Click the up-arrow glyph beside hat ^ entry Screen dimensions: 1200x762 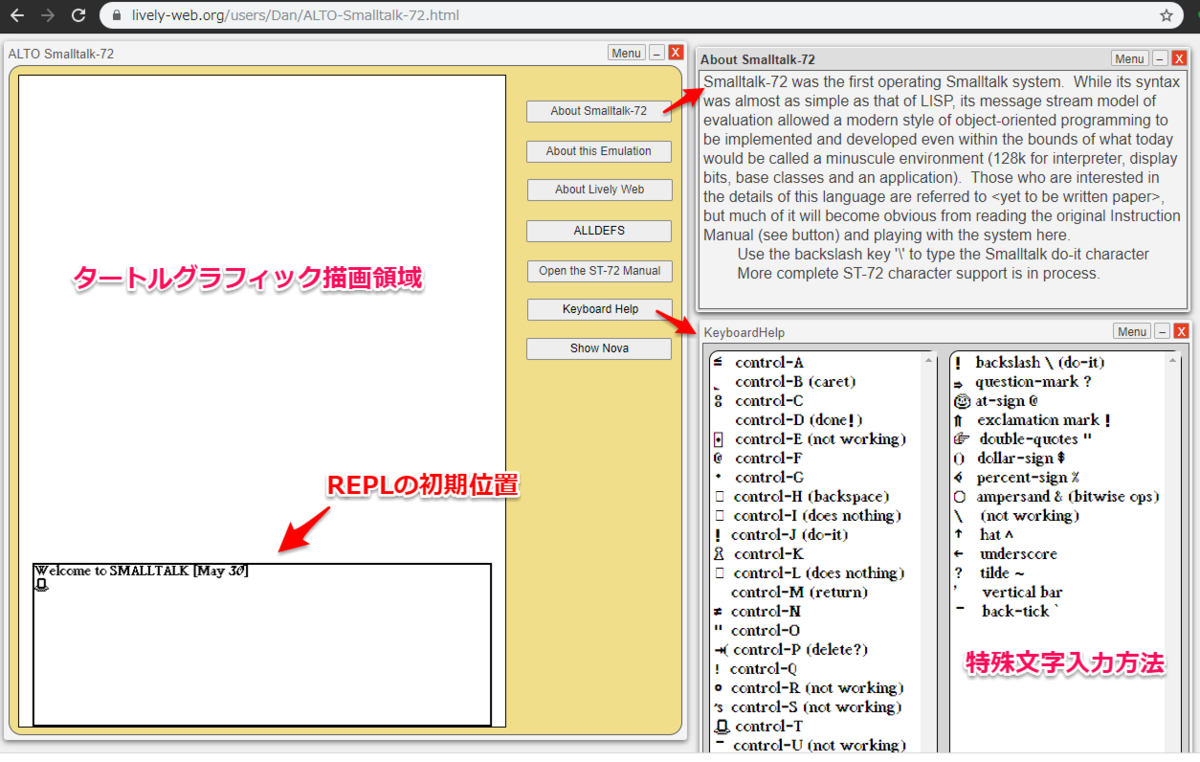pyautogui.click(x=958, y=534)
